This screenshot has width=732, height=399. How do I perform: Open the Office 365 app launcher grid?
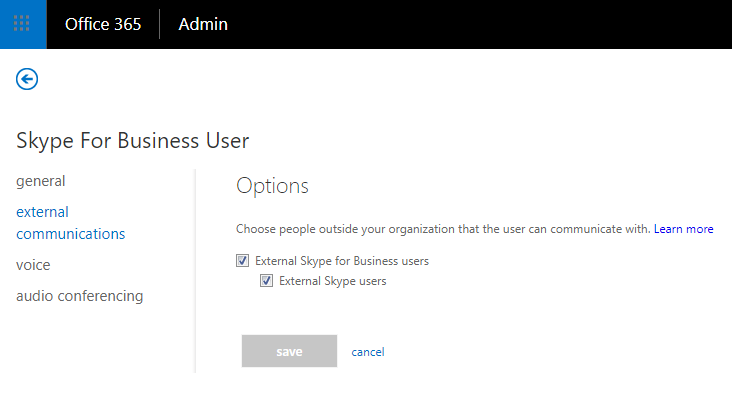point(22,24)
